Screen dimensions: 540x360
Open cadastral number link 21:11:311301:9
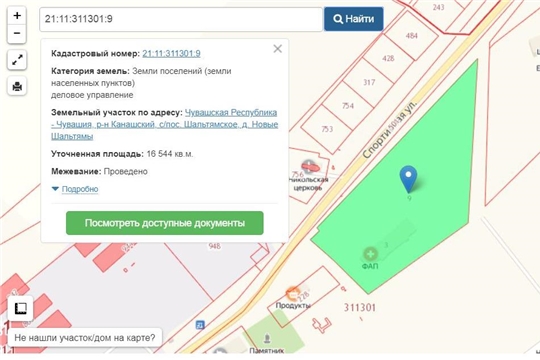[x=171, y=53]
